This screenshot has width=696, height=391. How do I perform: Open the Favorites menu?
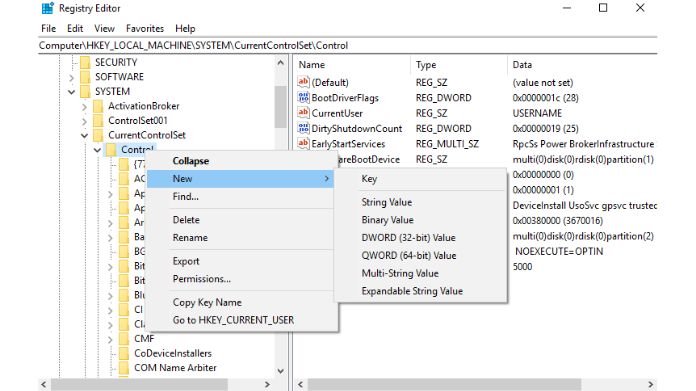click(x=145, y=28)
